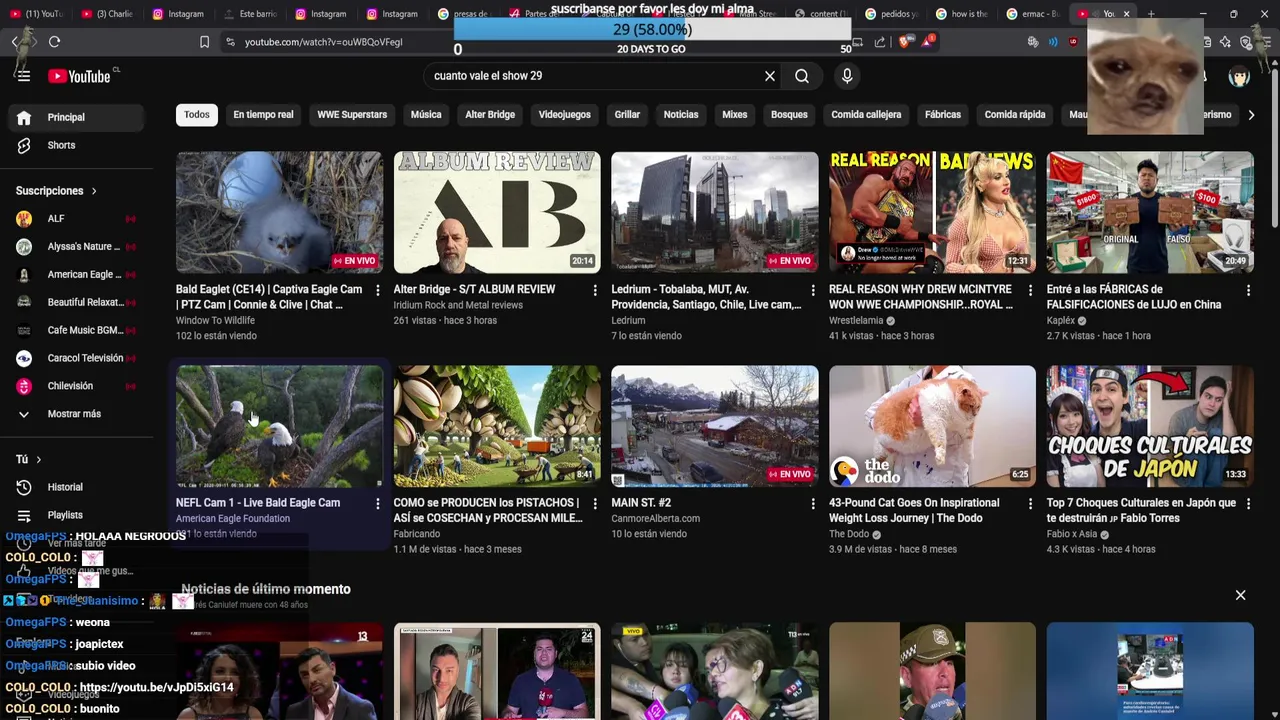
Task: Clear search text with the X icon
Action: pyautogui.click(x=770, y=76)
